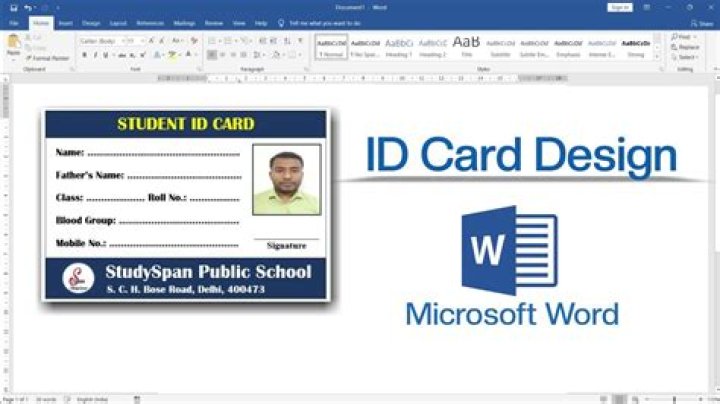Click the Sort icon in the Paragraph group
720x404 pixels.
pyautogui.click(x=287, y=41)
